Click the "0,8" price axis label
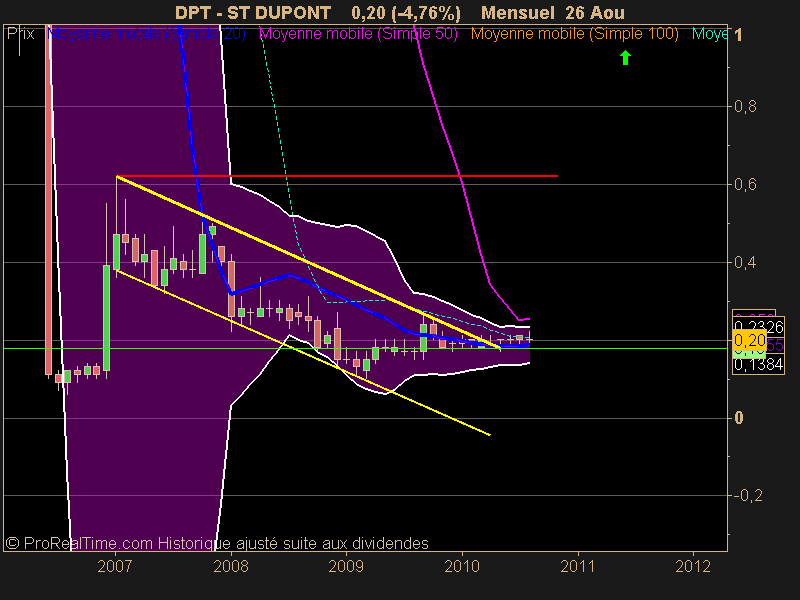800x600 pixels. [745, 107]
